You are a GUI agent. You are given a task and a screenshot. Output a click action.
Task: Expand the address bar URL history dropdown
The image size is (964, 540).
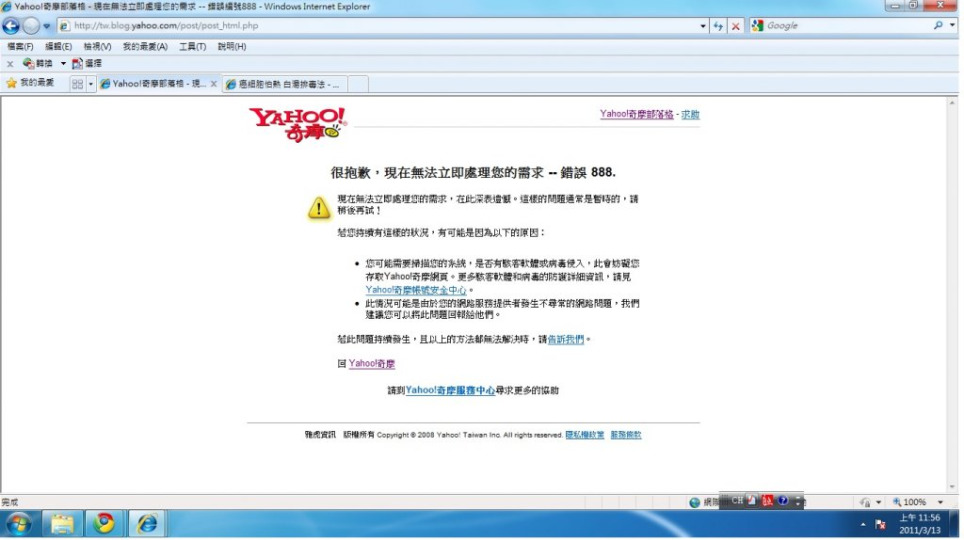point(703,26)
